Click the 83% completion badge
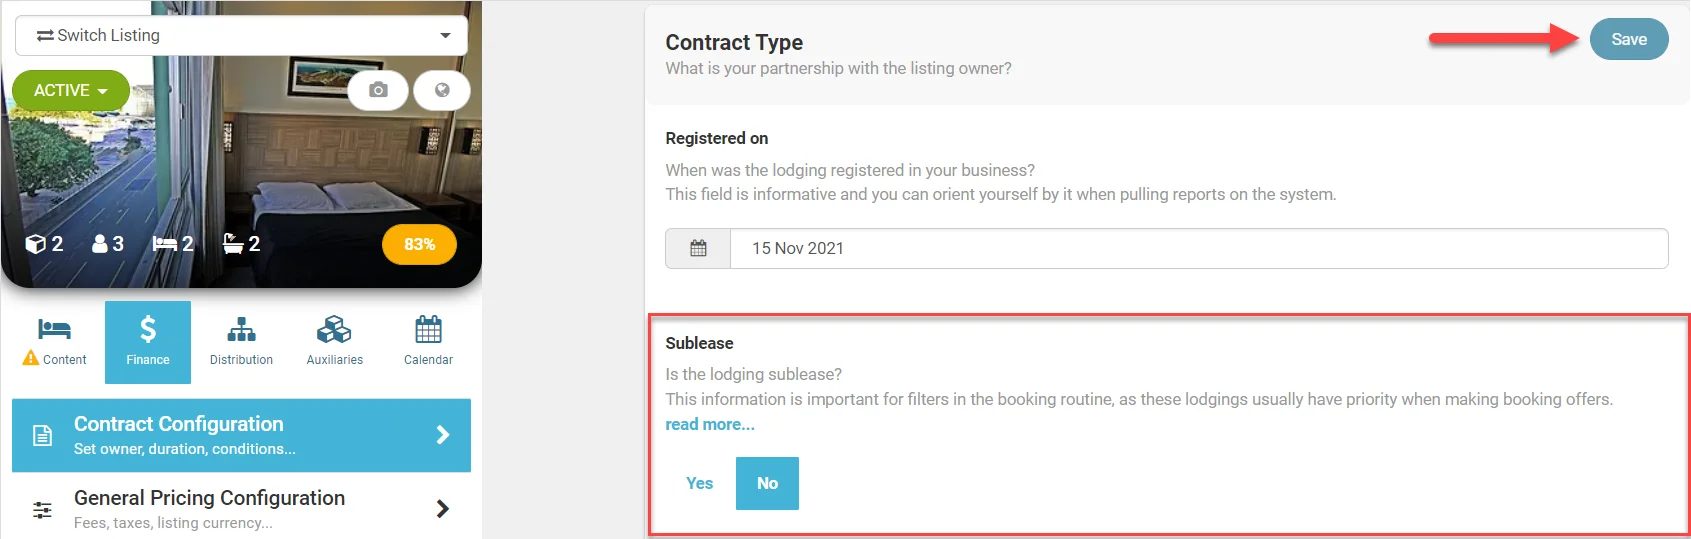This screenshot has width=1691, height=539. [x=419, y=244]
